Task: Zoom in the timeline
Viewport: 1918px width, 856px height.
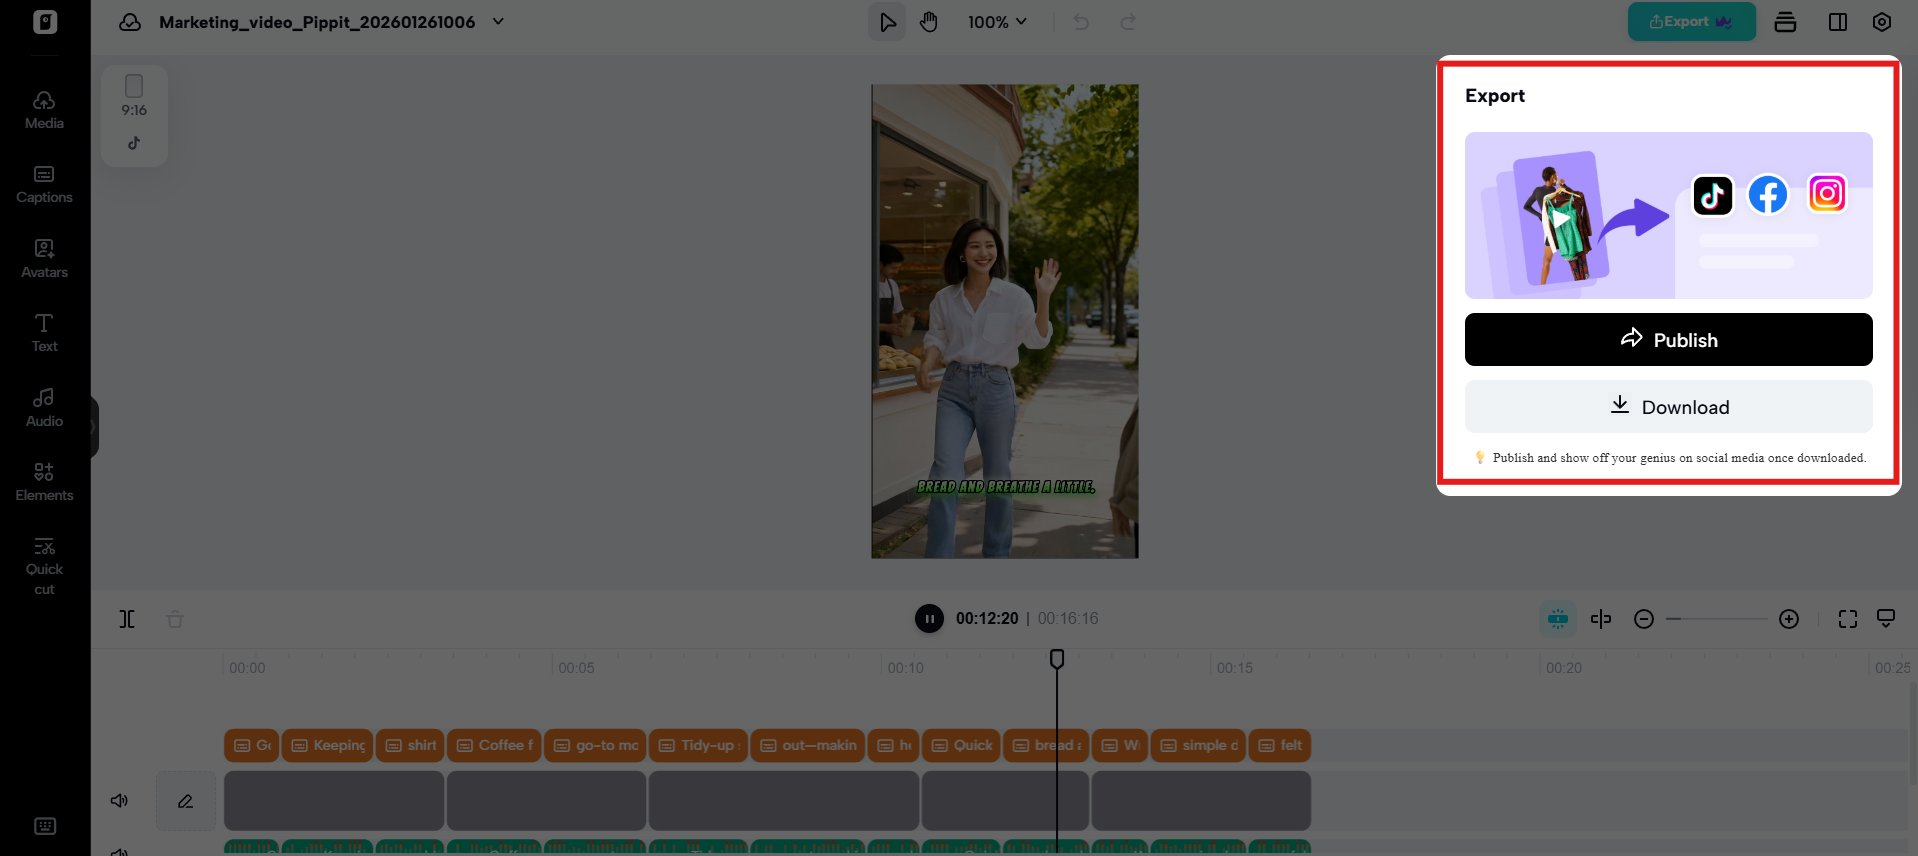Action: [1789, 619]
